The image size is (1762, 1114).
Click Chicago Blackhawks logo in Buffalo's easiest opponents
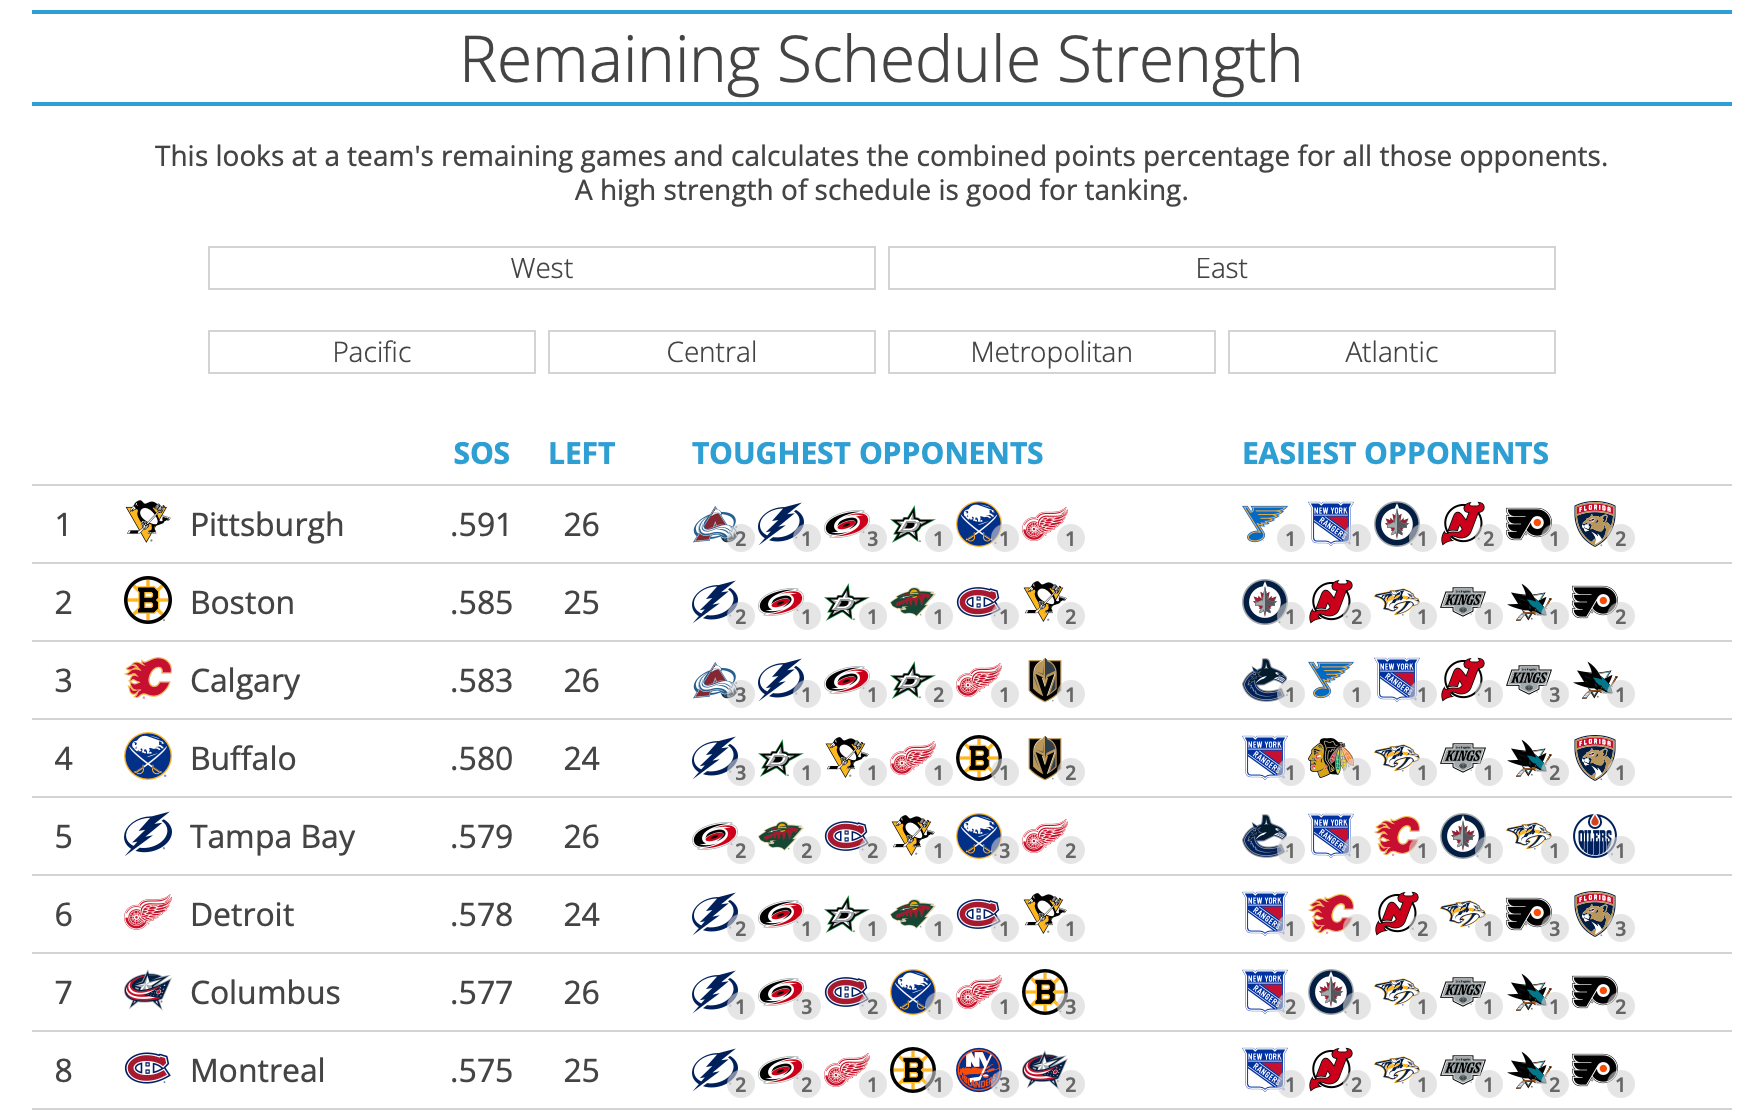click(1330, 758)
